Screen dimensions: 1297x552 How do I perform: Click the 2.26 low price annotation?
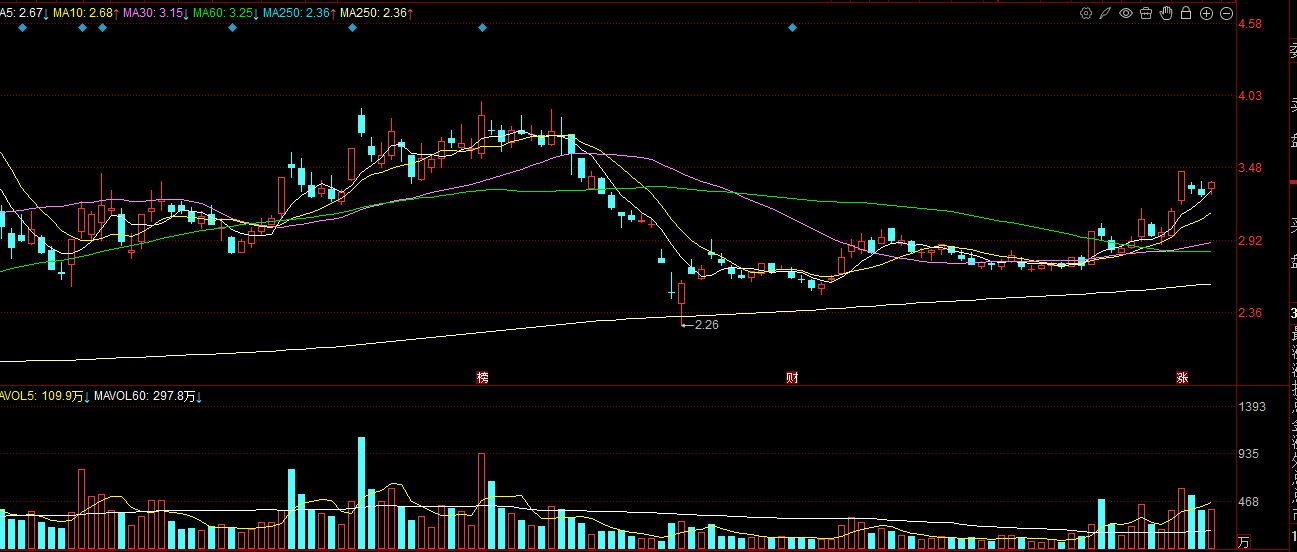click(706, 324)
